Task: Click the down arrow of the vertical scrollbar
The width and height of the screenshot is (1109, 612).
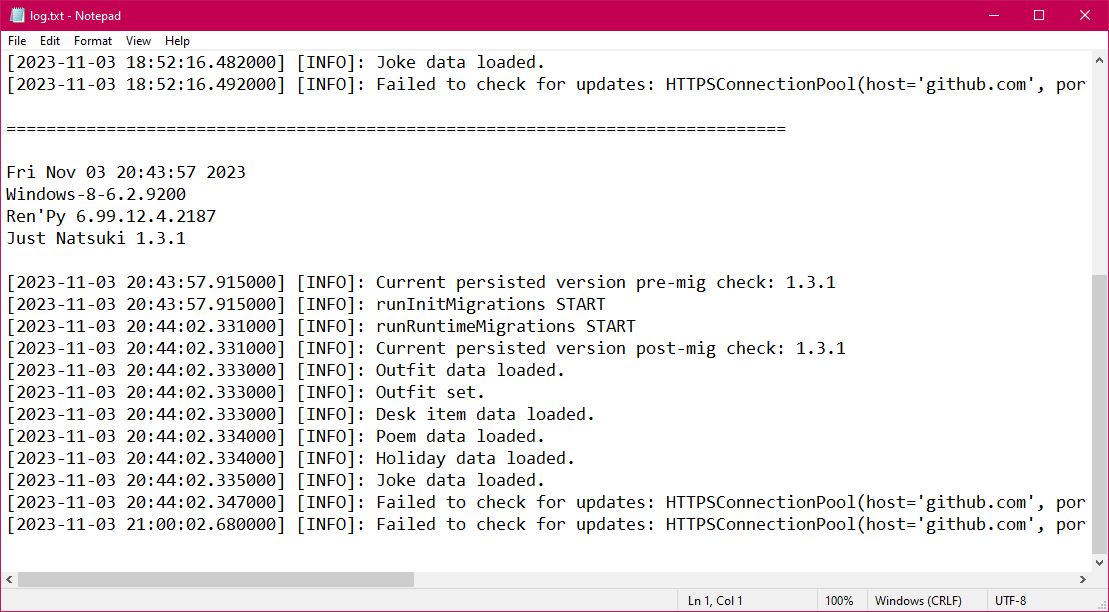Action: pos(1101,561)
